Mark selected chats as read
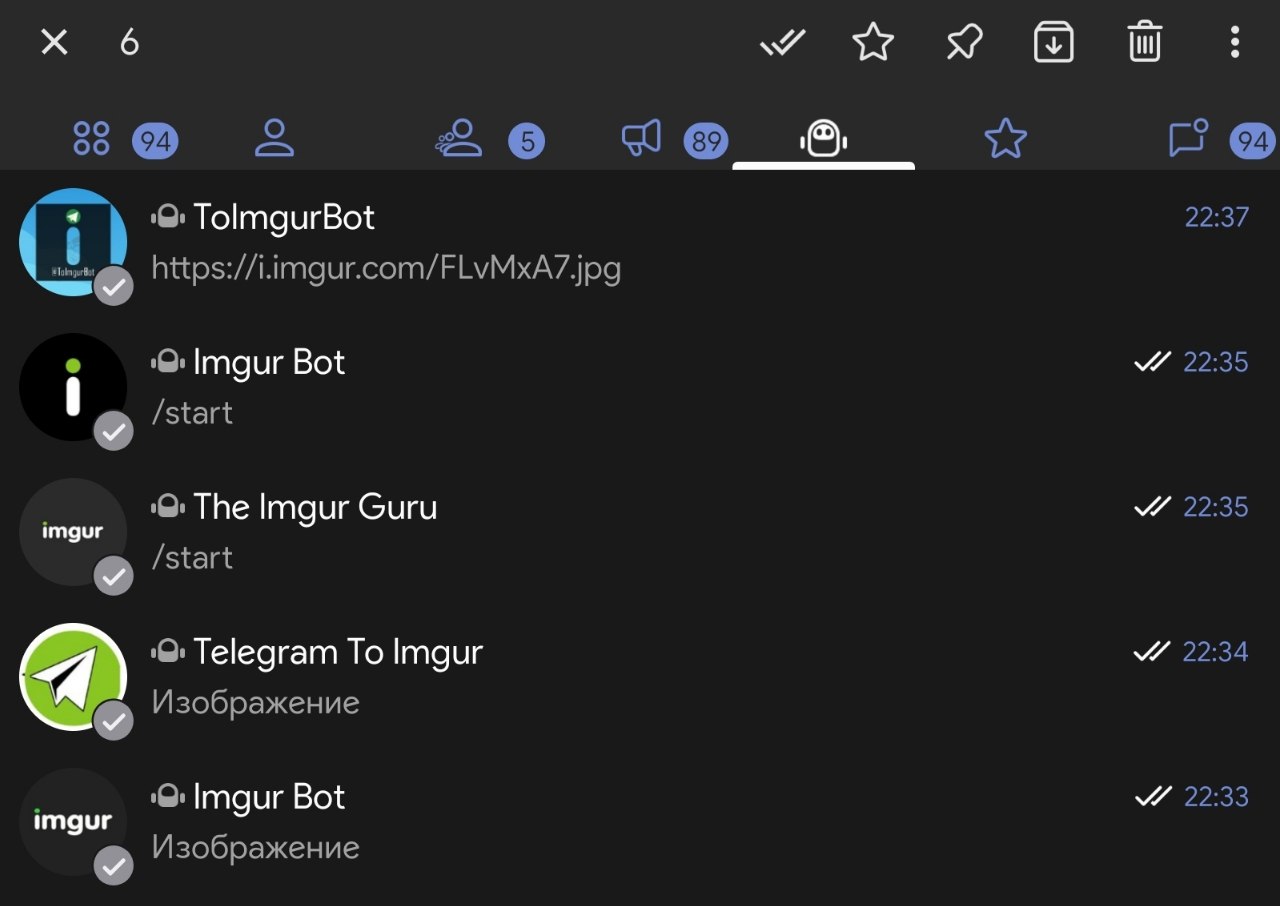The image size is (1280, 906). coord(782,43)
